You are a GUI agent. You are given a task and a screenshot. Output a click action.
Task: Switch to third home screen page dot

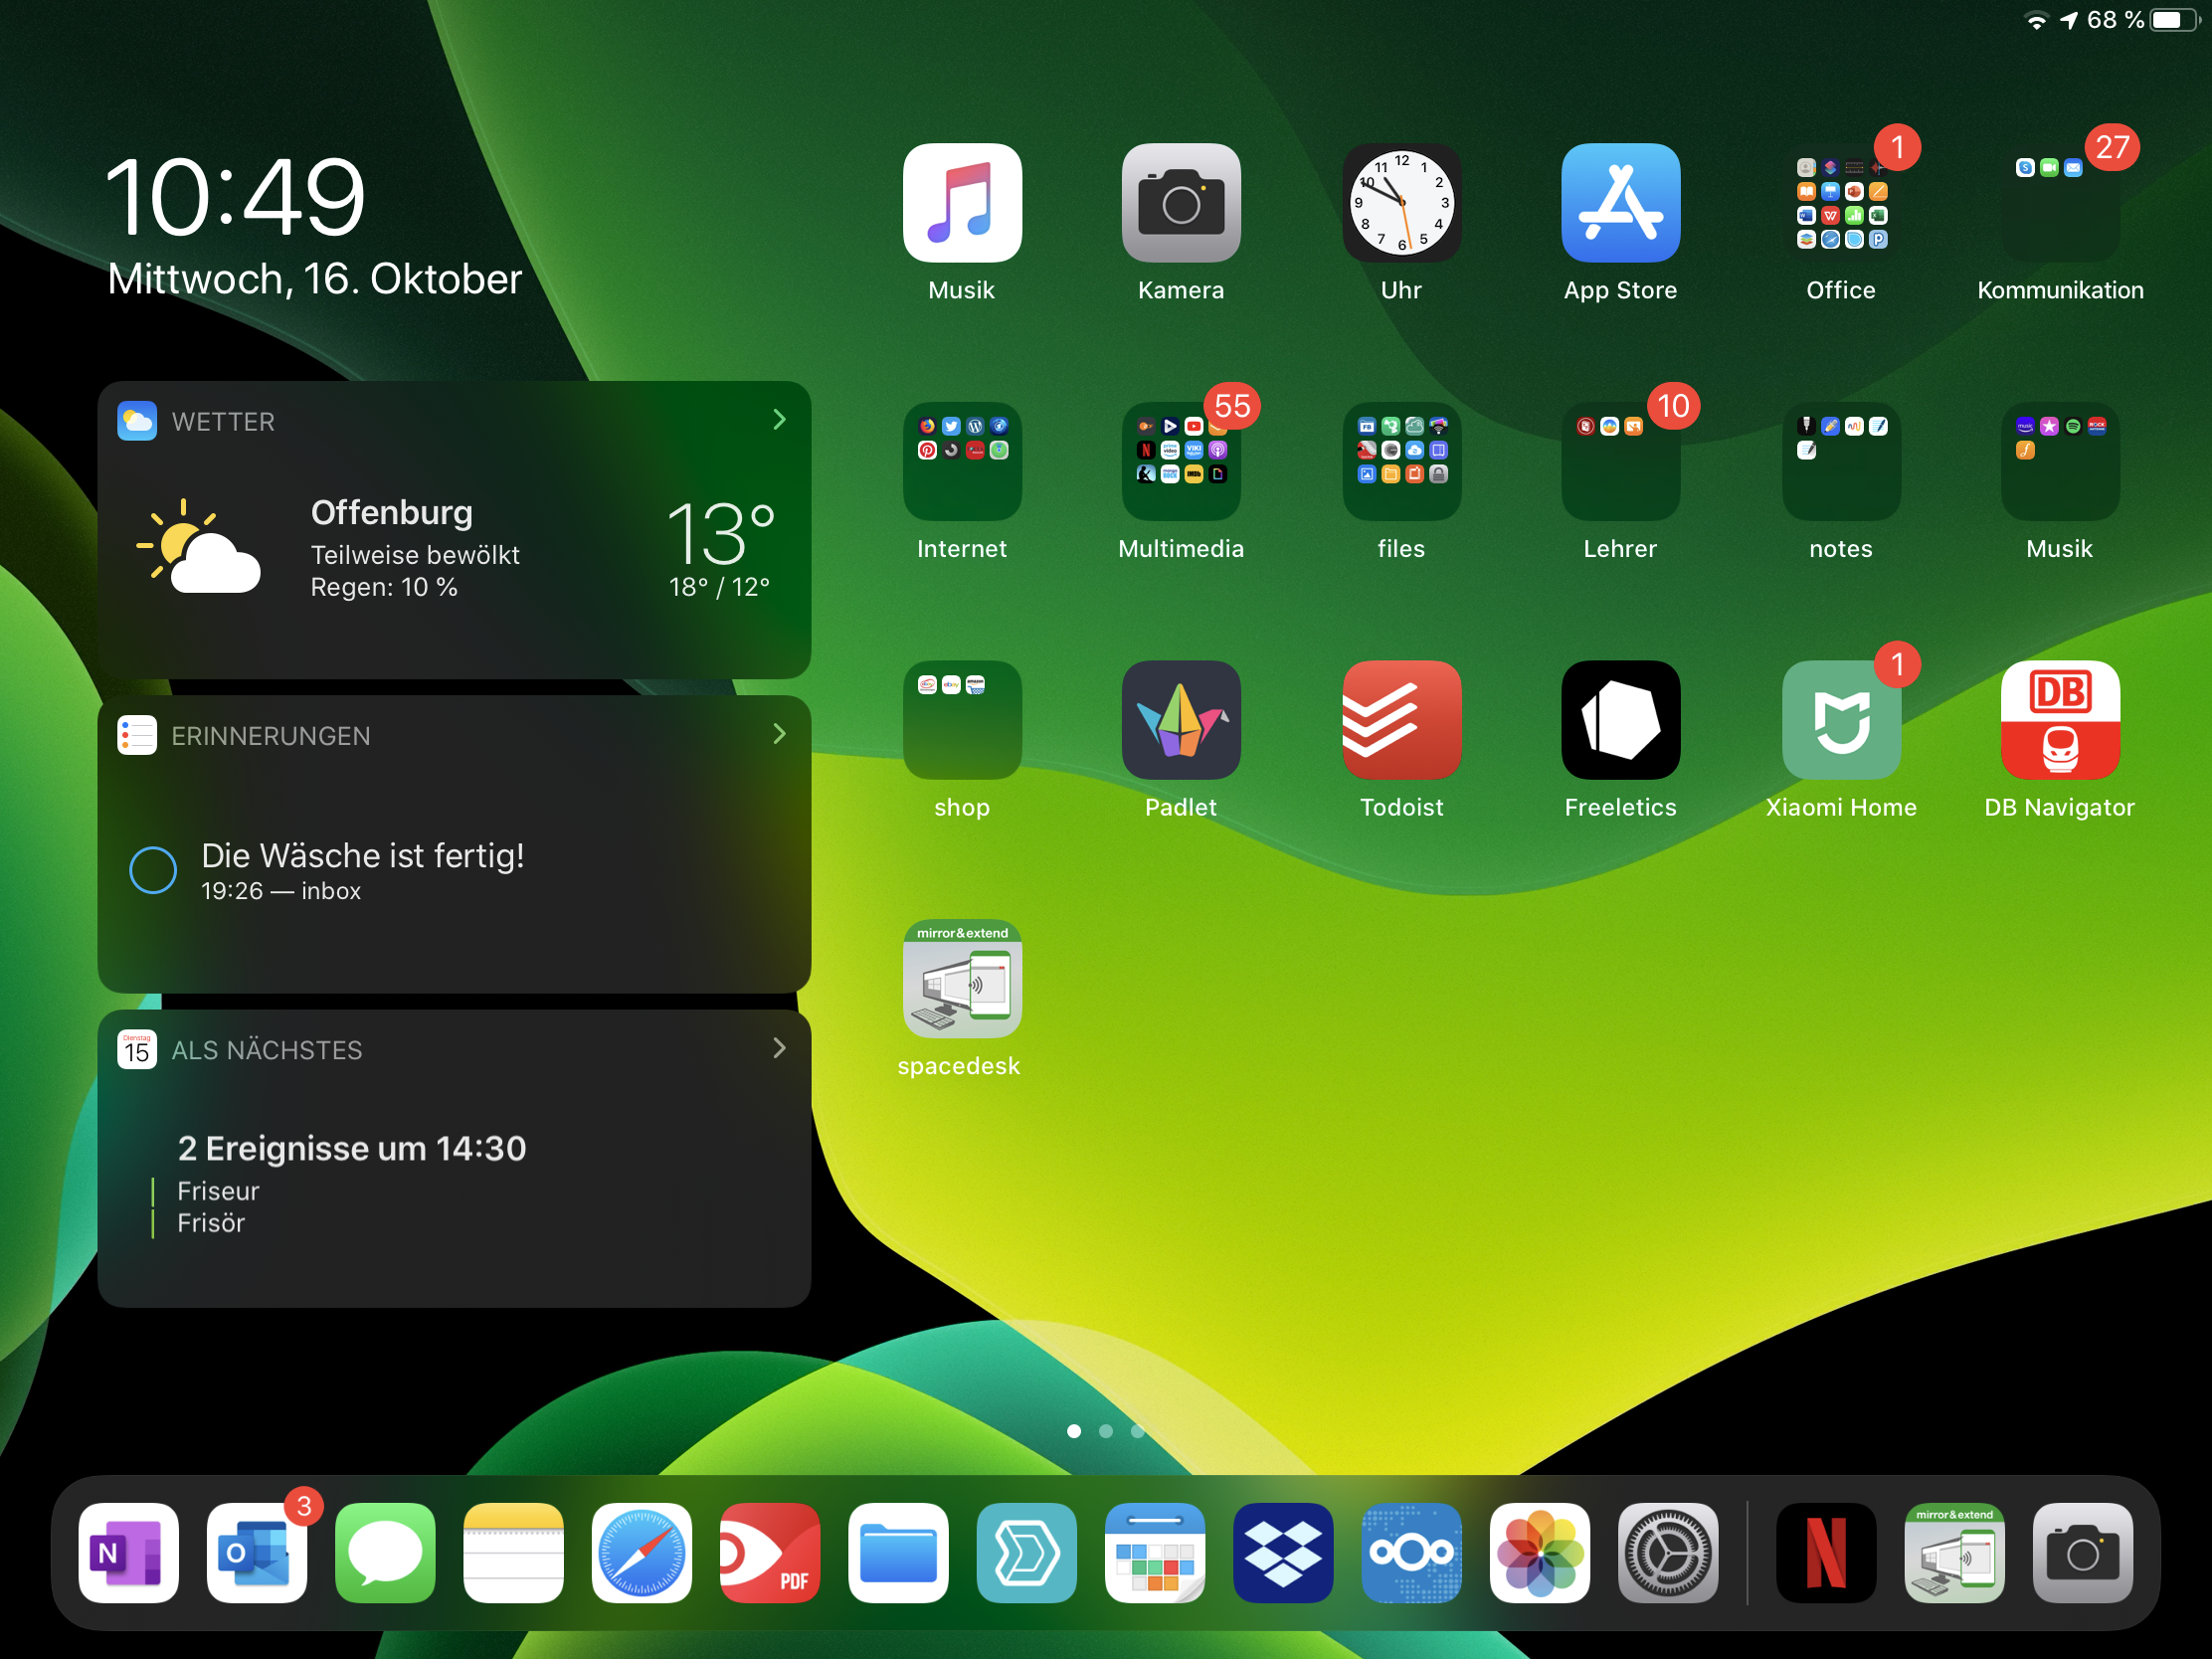[1138, 1431]
